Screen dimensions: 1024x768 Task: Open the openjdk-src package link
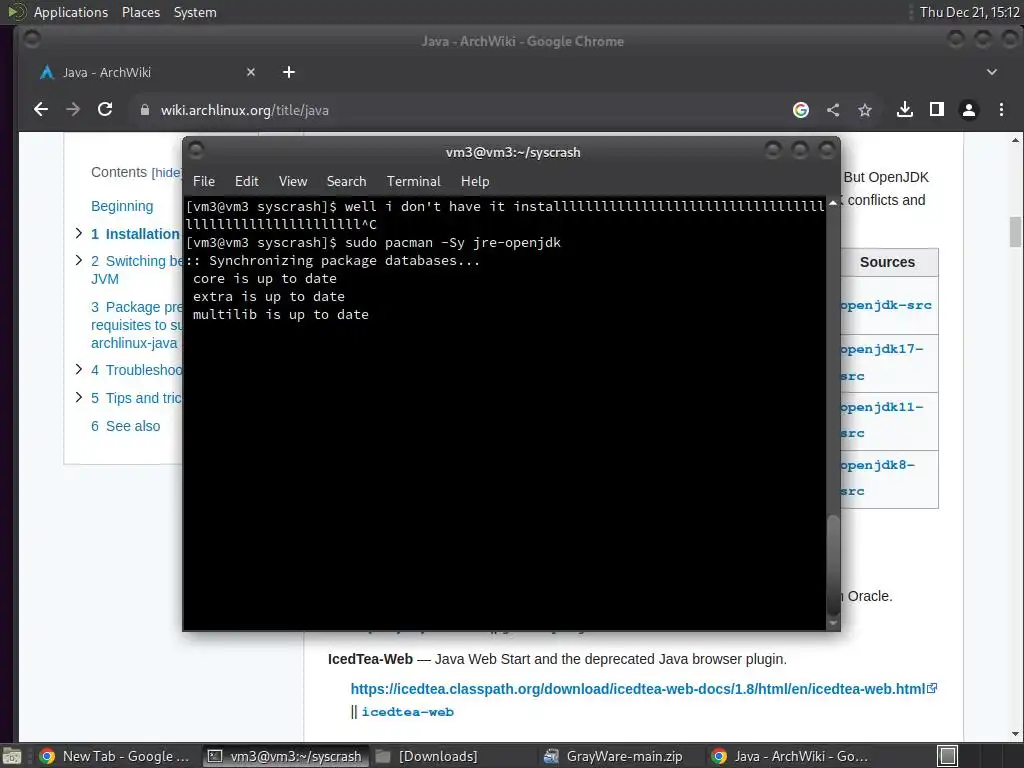(886, 305)
